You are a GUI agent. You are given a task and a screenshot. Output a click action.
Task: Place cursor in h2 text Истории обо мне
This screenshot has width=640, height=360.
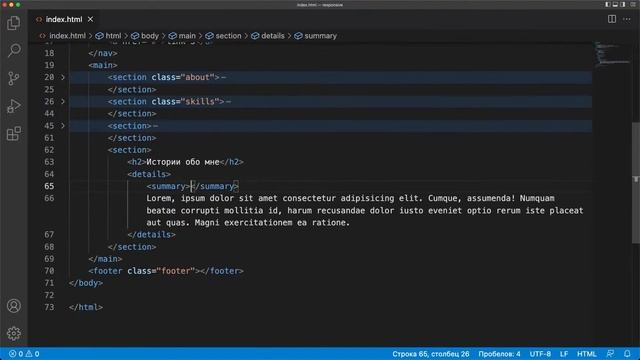[182, 162]
